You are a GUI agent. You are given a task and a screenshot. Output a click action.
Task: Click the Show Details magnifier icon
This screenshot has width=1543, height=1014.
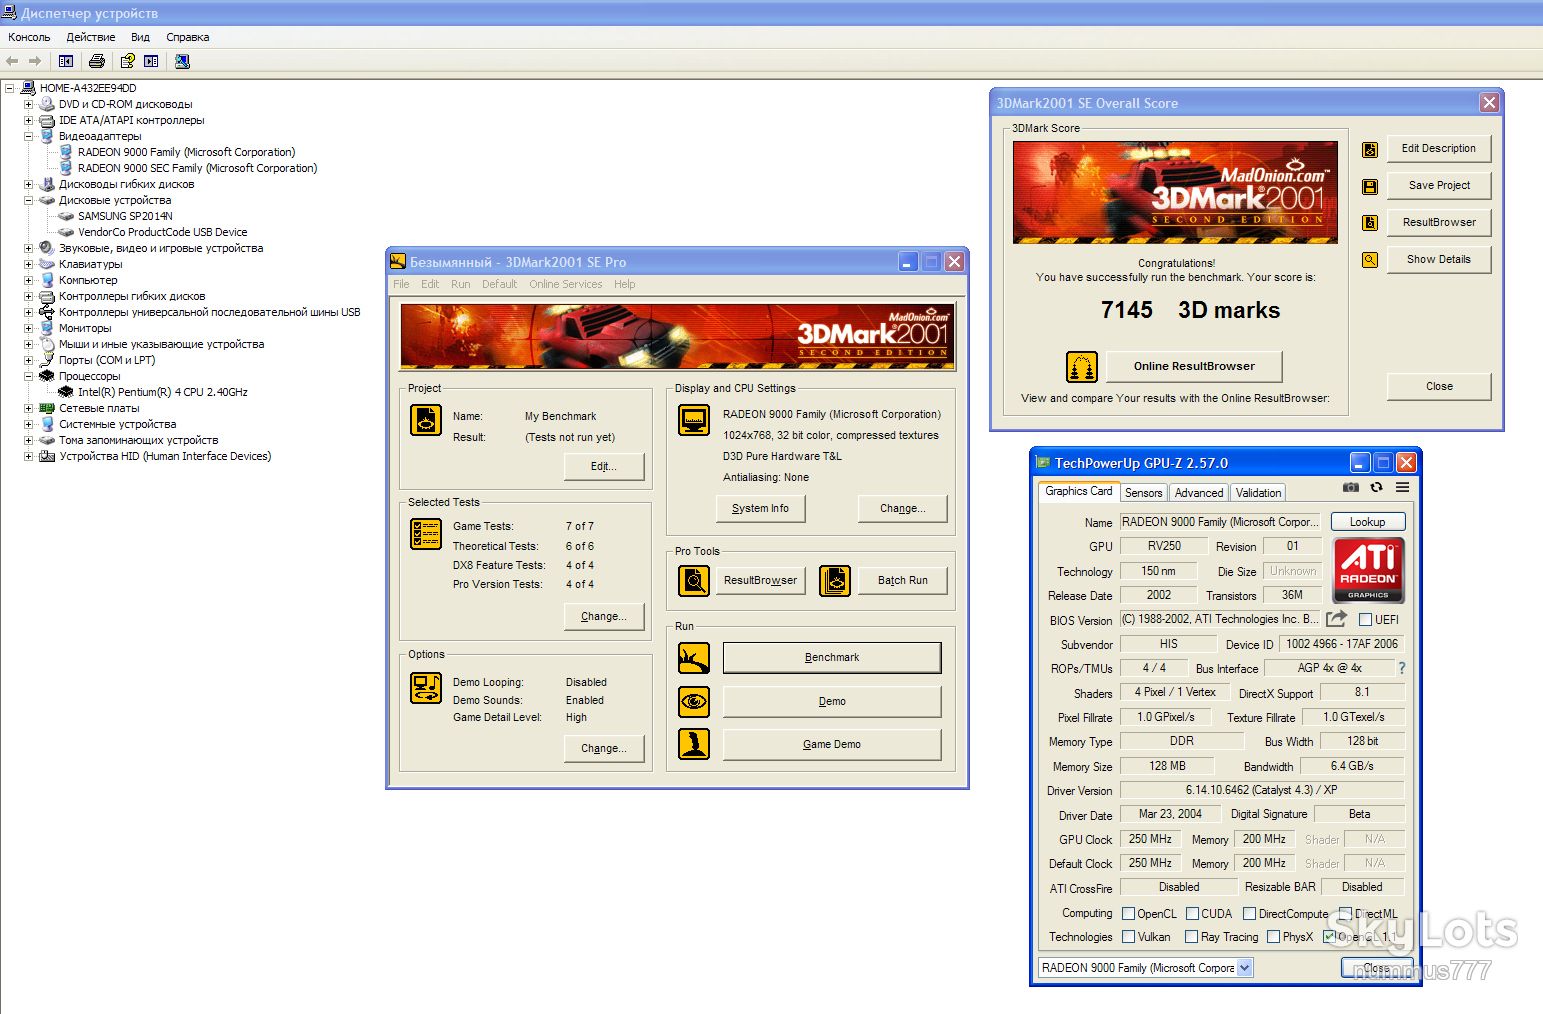(1370, 260)
